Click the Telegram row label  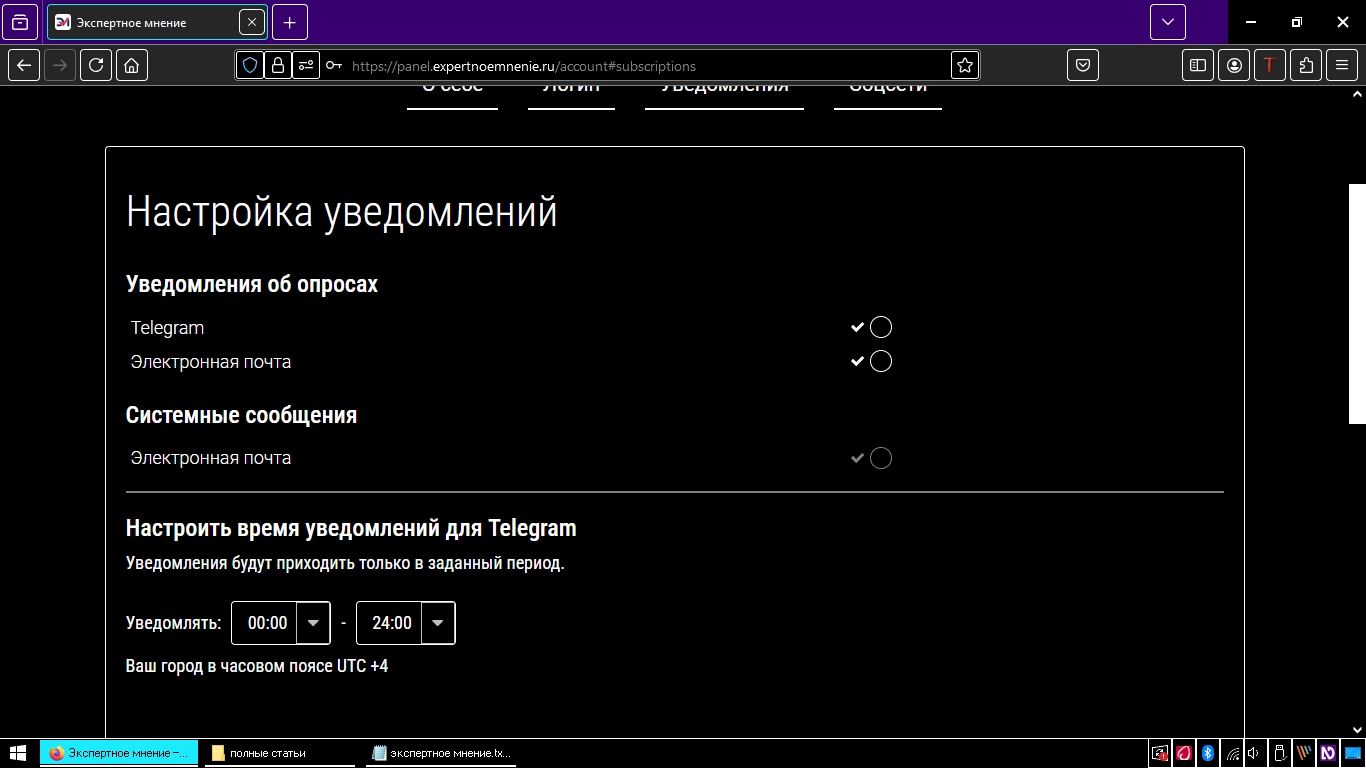pos(167,327)
